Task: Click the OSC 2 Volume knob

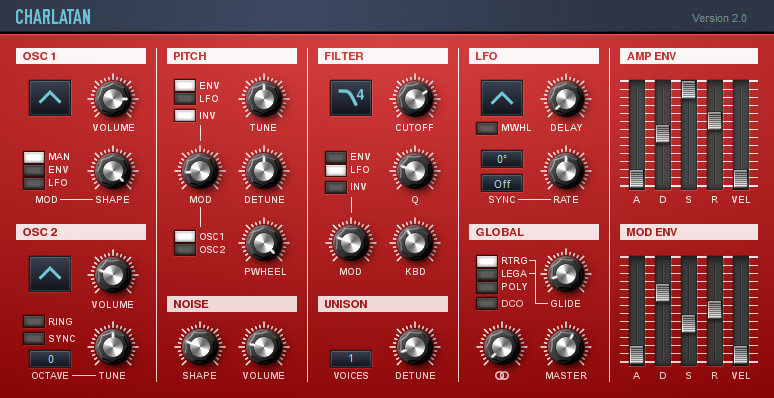Action: click(x=113, y=275)
